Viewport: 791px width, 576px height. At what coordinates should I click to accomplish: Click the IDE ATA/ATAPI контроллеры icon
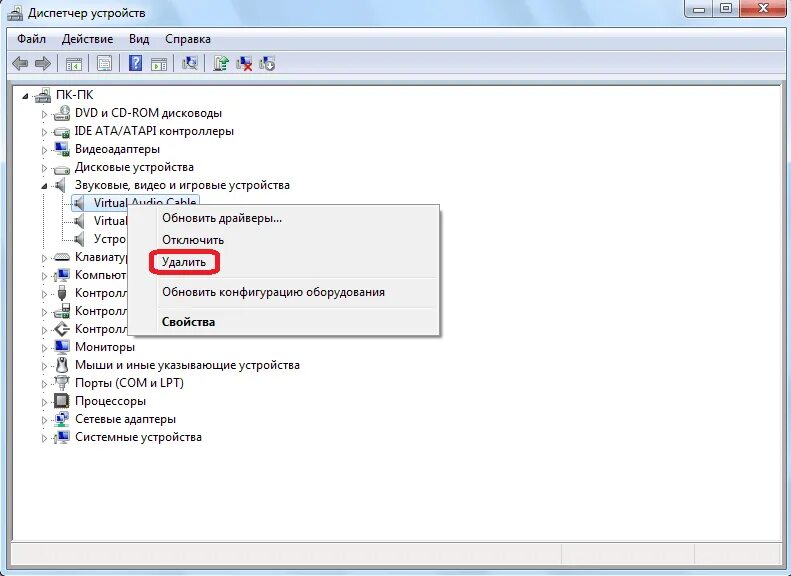coord(62,132)
